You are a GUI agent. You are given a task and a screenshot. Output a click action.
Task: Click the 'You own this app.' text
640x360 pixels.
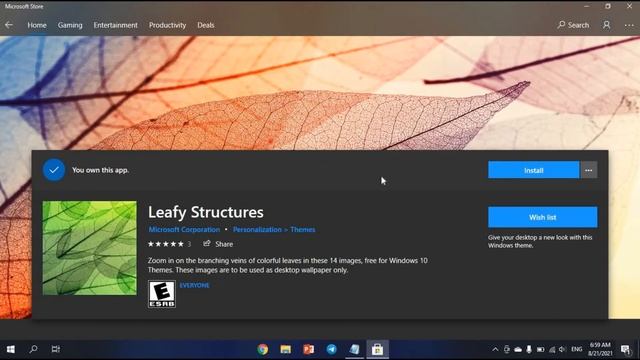(100, 170)
